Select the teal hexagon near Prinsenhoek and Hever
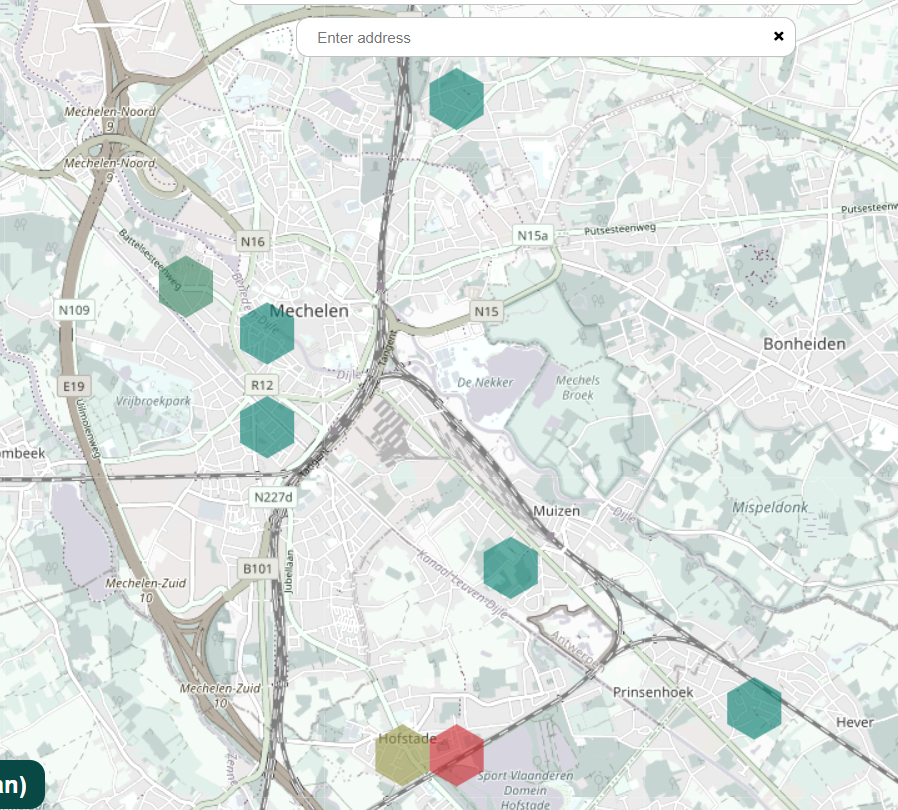This screenshot has width=898, height=810. [754, 708]
